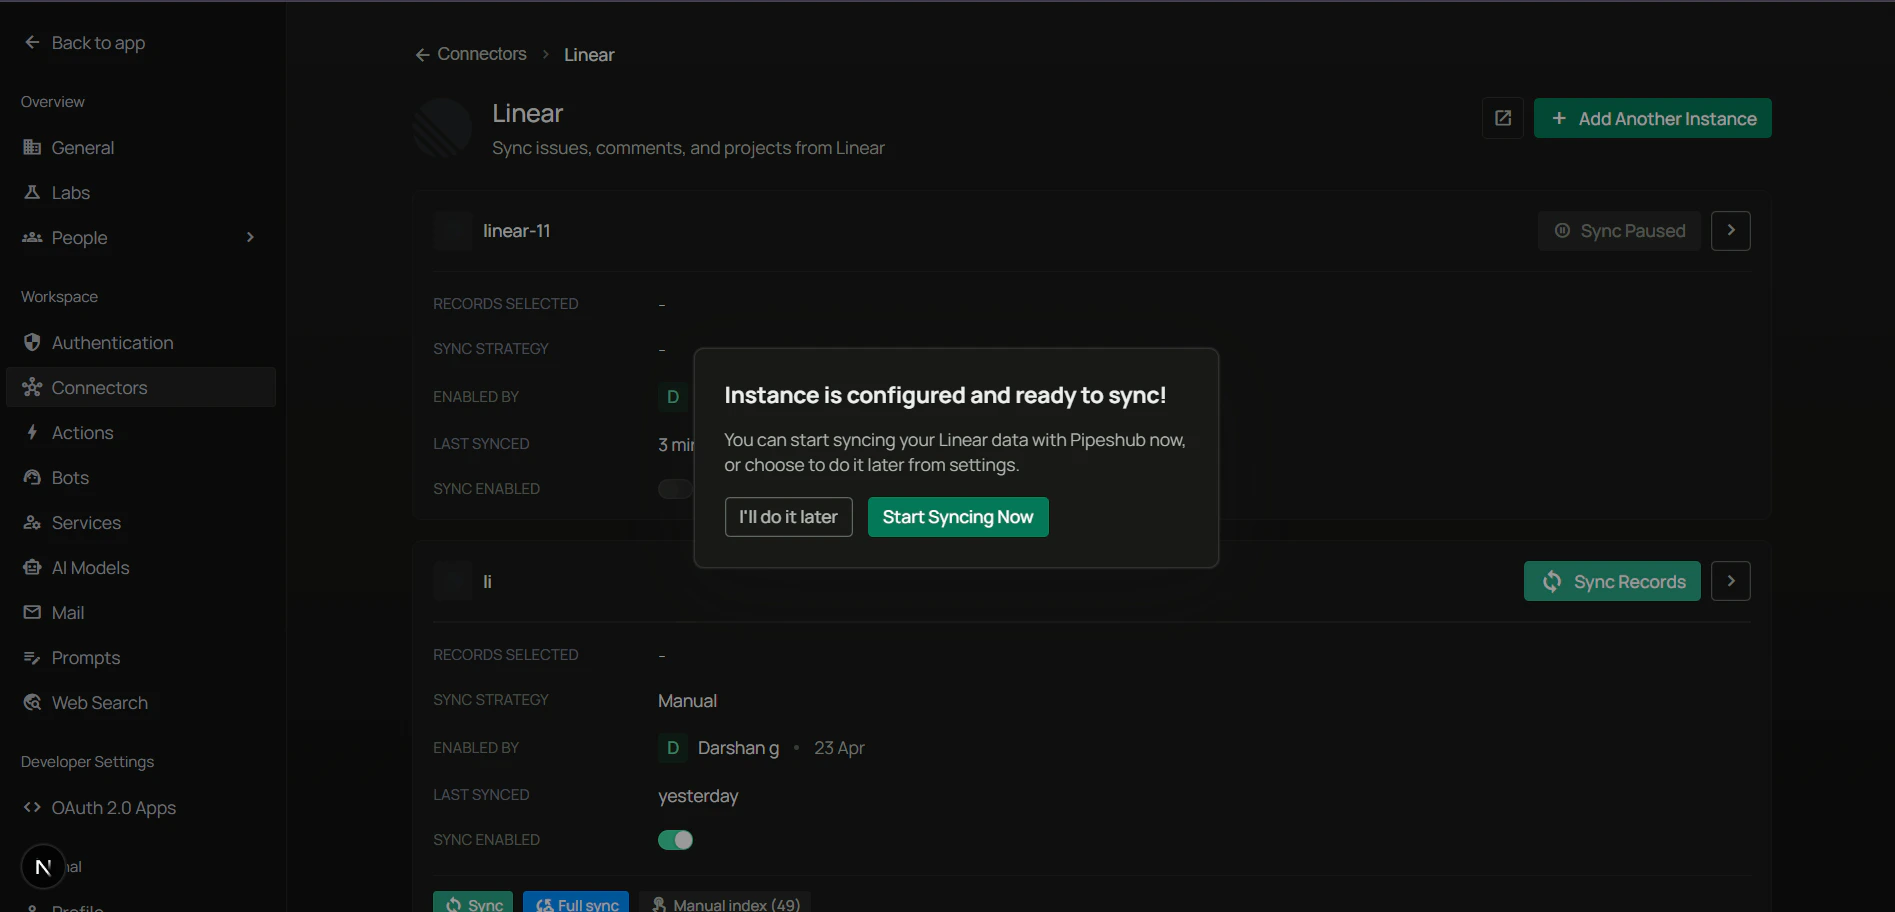Expand the People submenu chevron
Viewport: 1895px width, 912px height.
click(x=250, y=238)
